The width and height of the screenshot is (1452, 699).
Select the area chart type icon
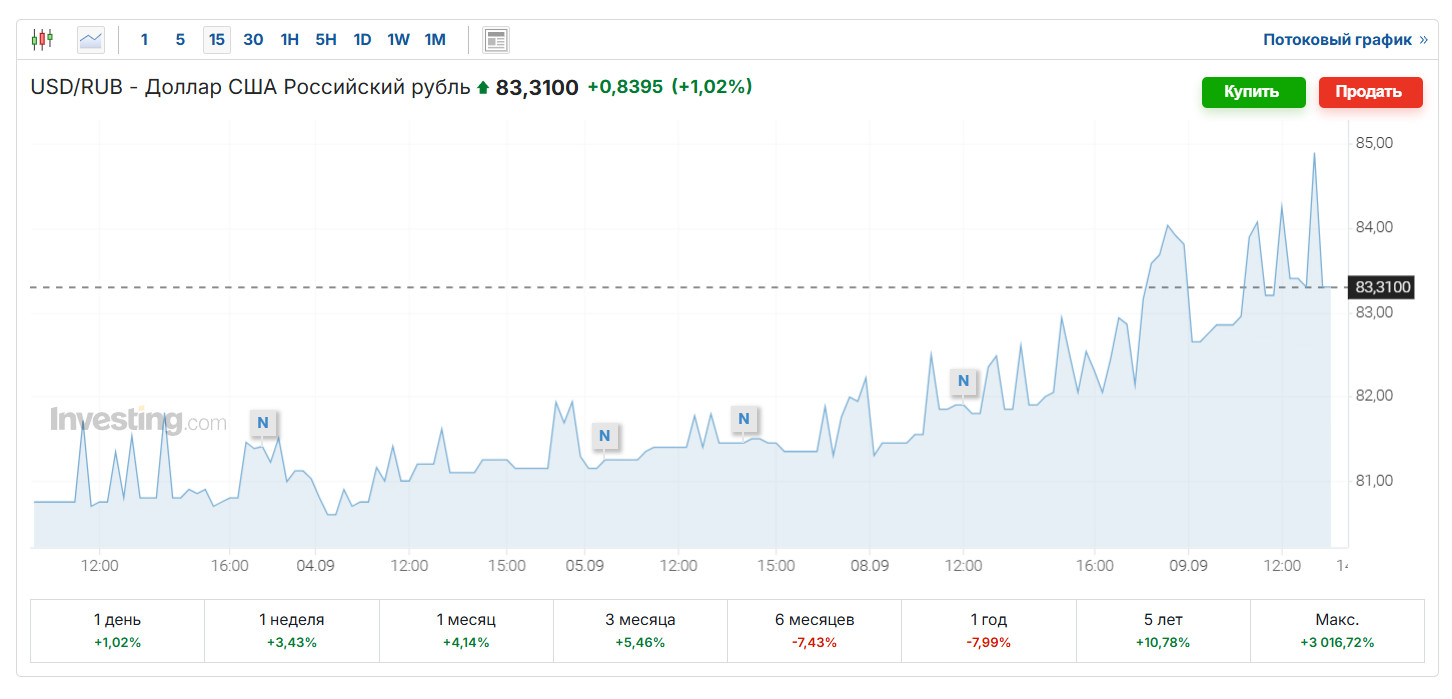91,40
